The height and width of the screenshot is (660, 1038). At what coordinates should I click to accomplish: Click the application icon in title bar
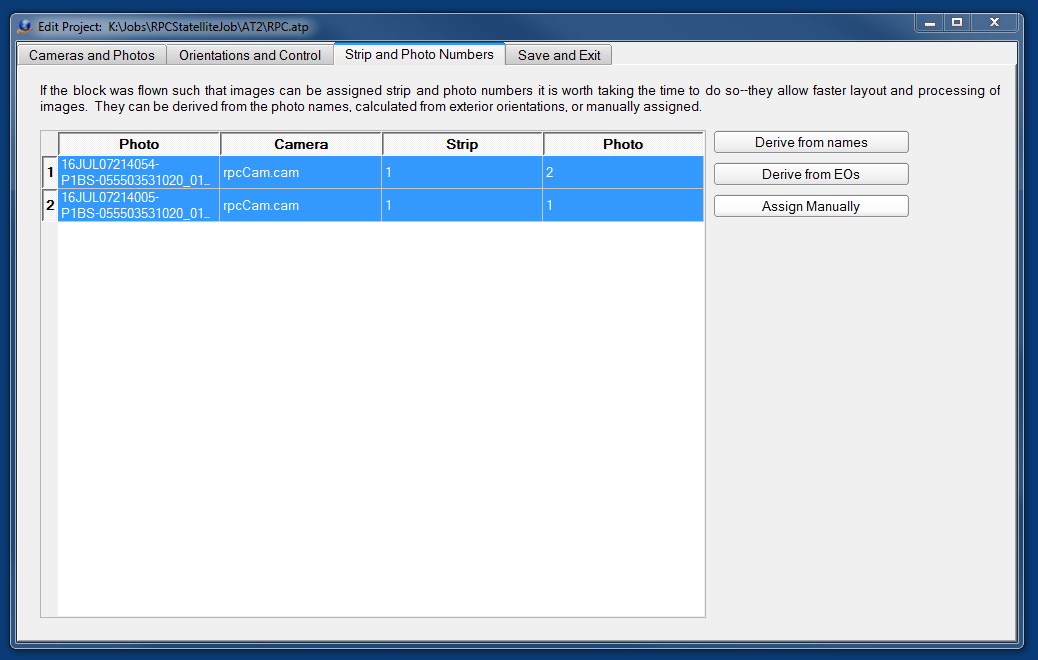coord(24,26)
